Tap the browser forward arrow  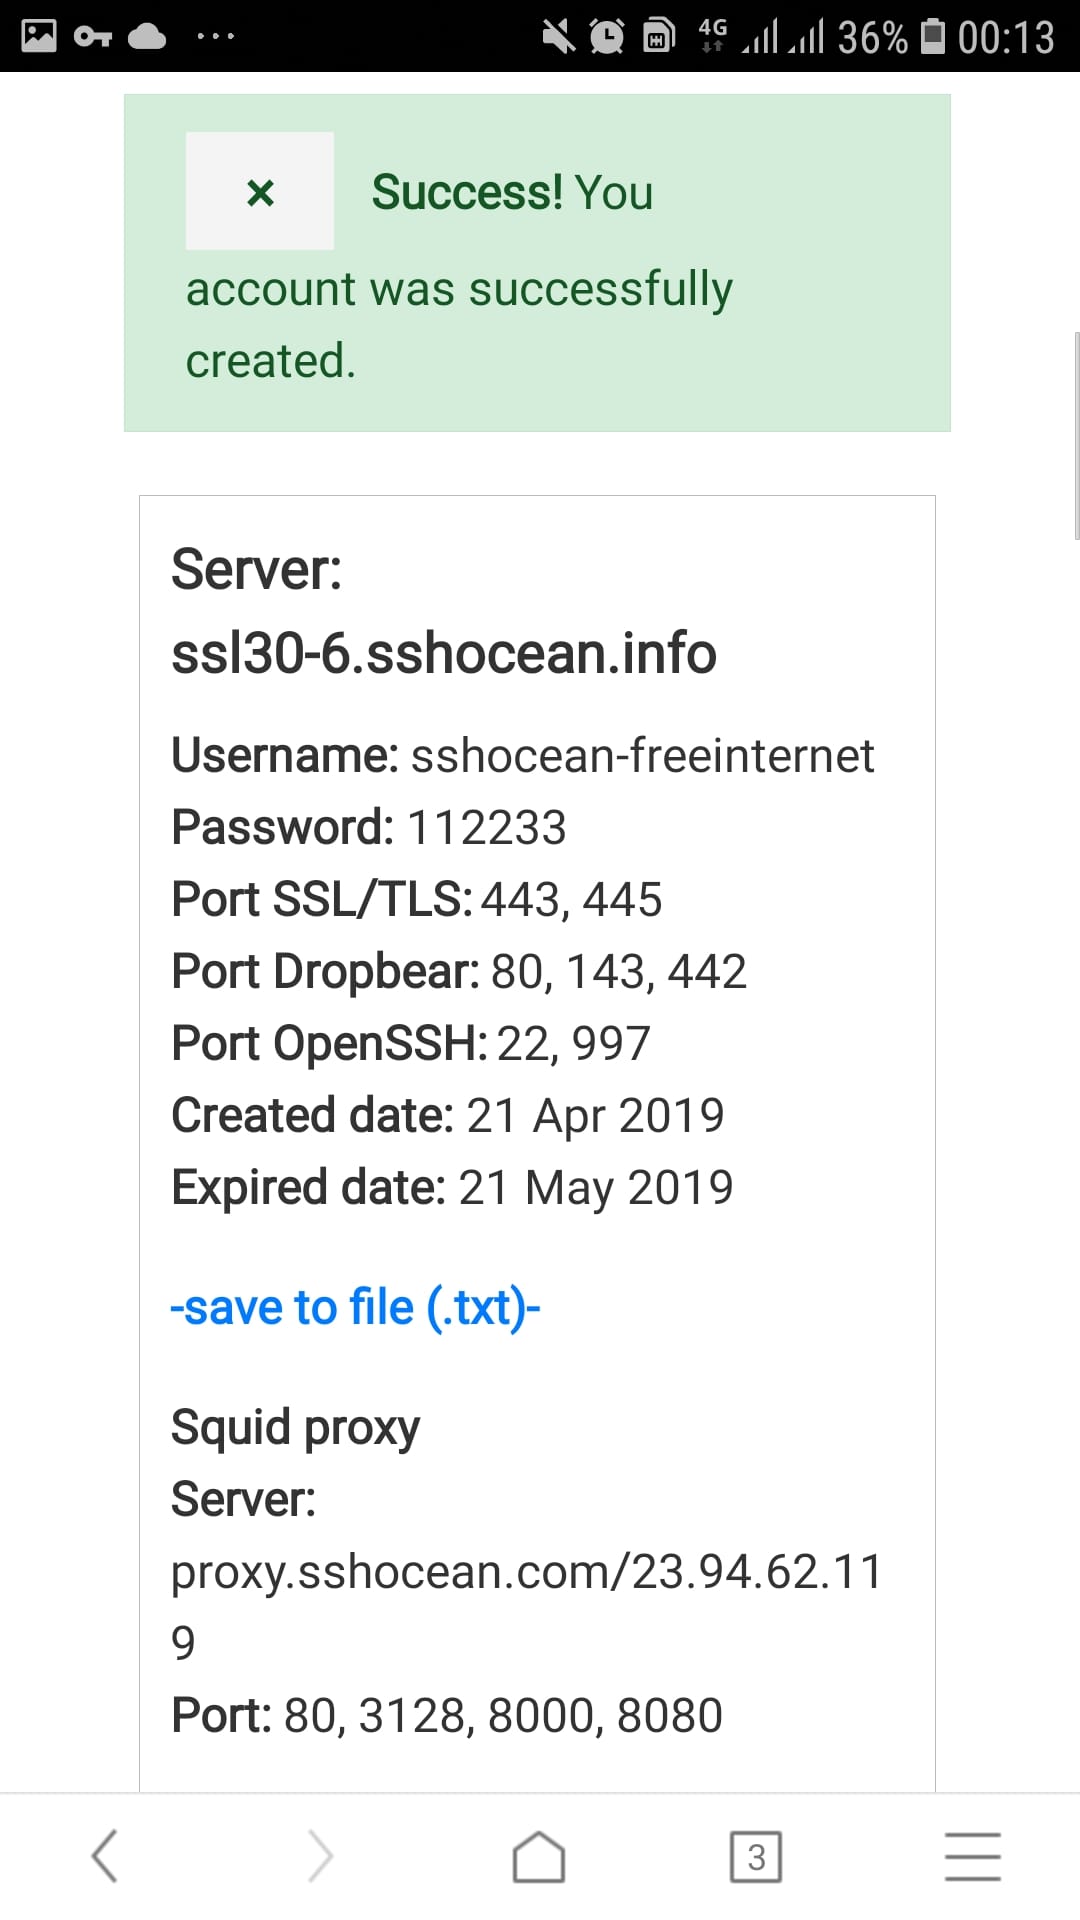(x=320, y=1856)
